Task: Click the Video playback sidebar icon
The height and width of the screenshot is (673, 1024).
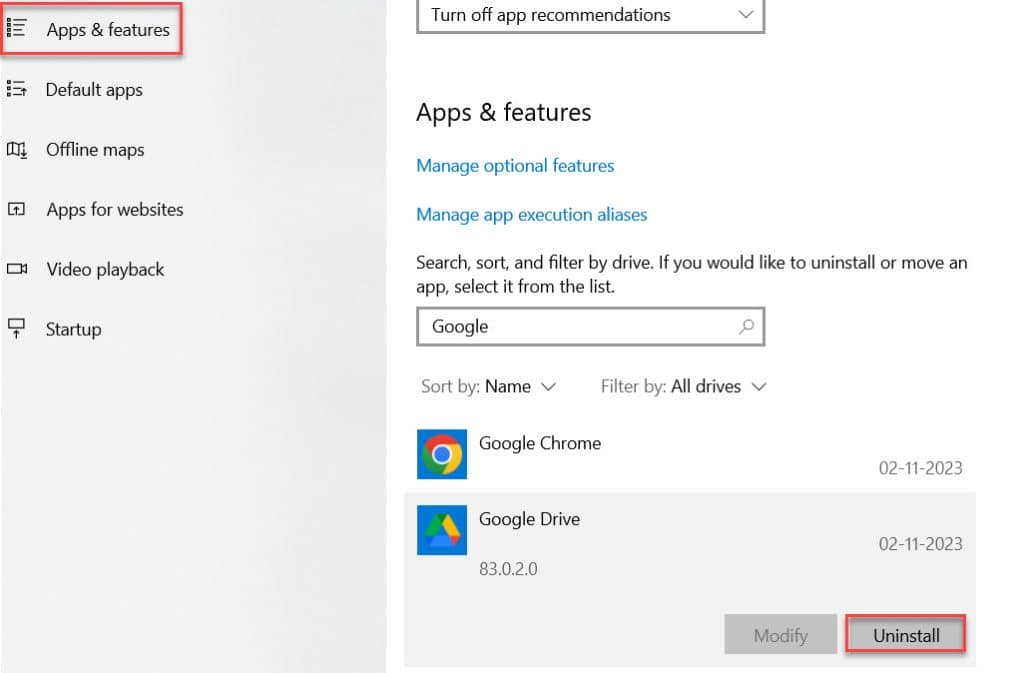Action: (x=17, y=269)
